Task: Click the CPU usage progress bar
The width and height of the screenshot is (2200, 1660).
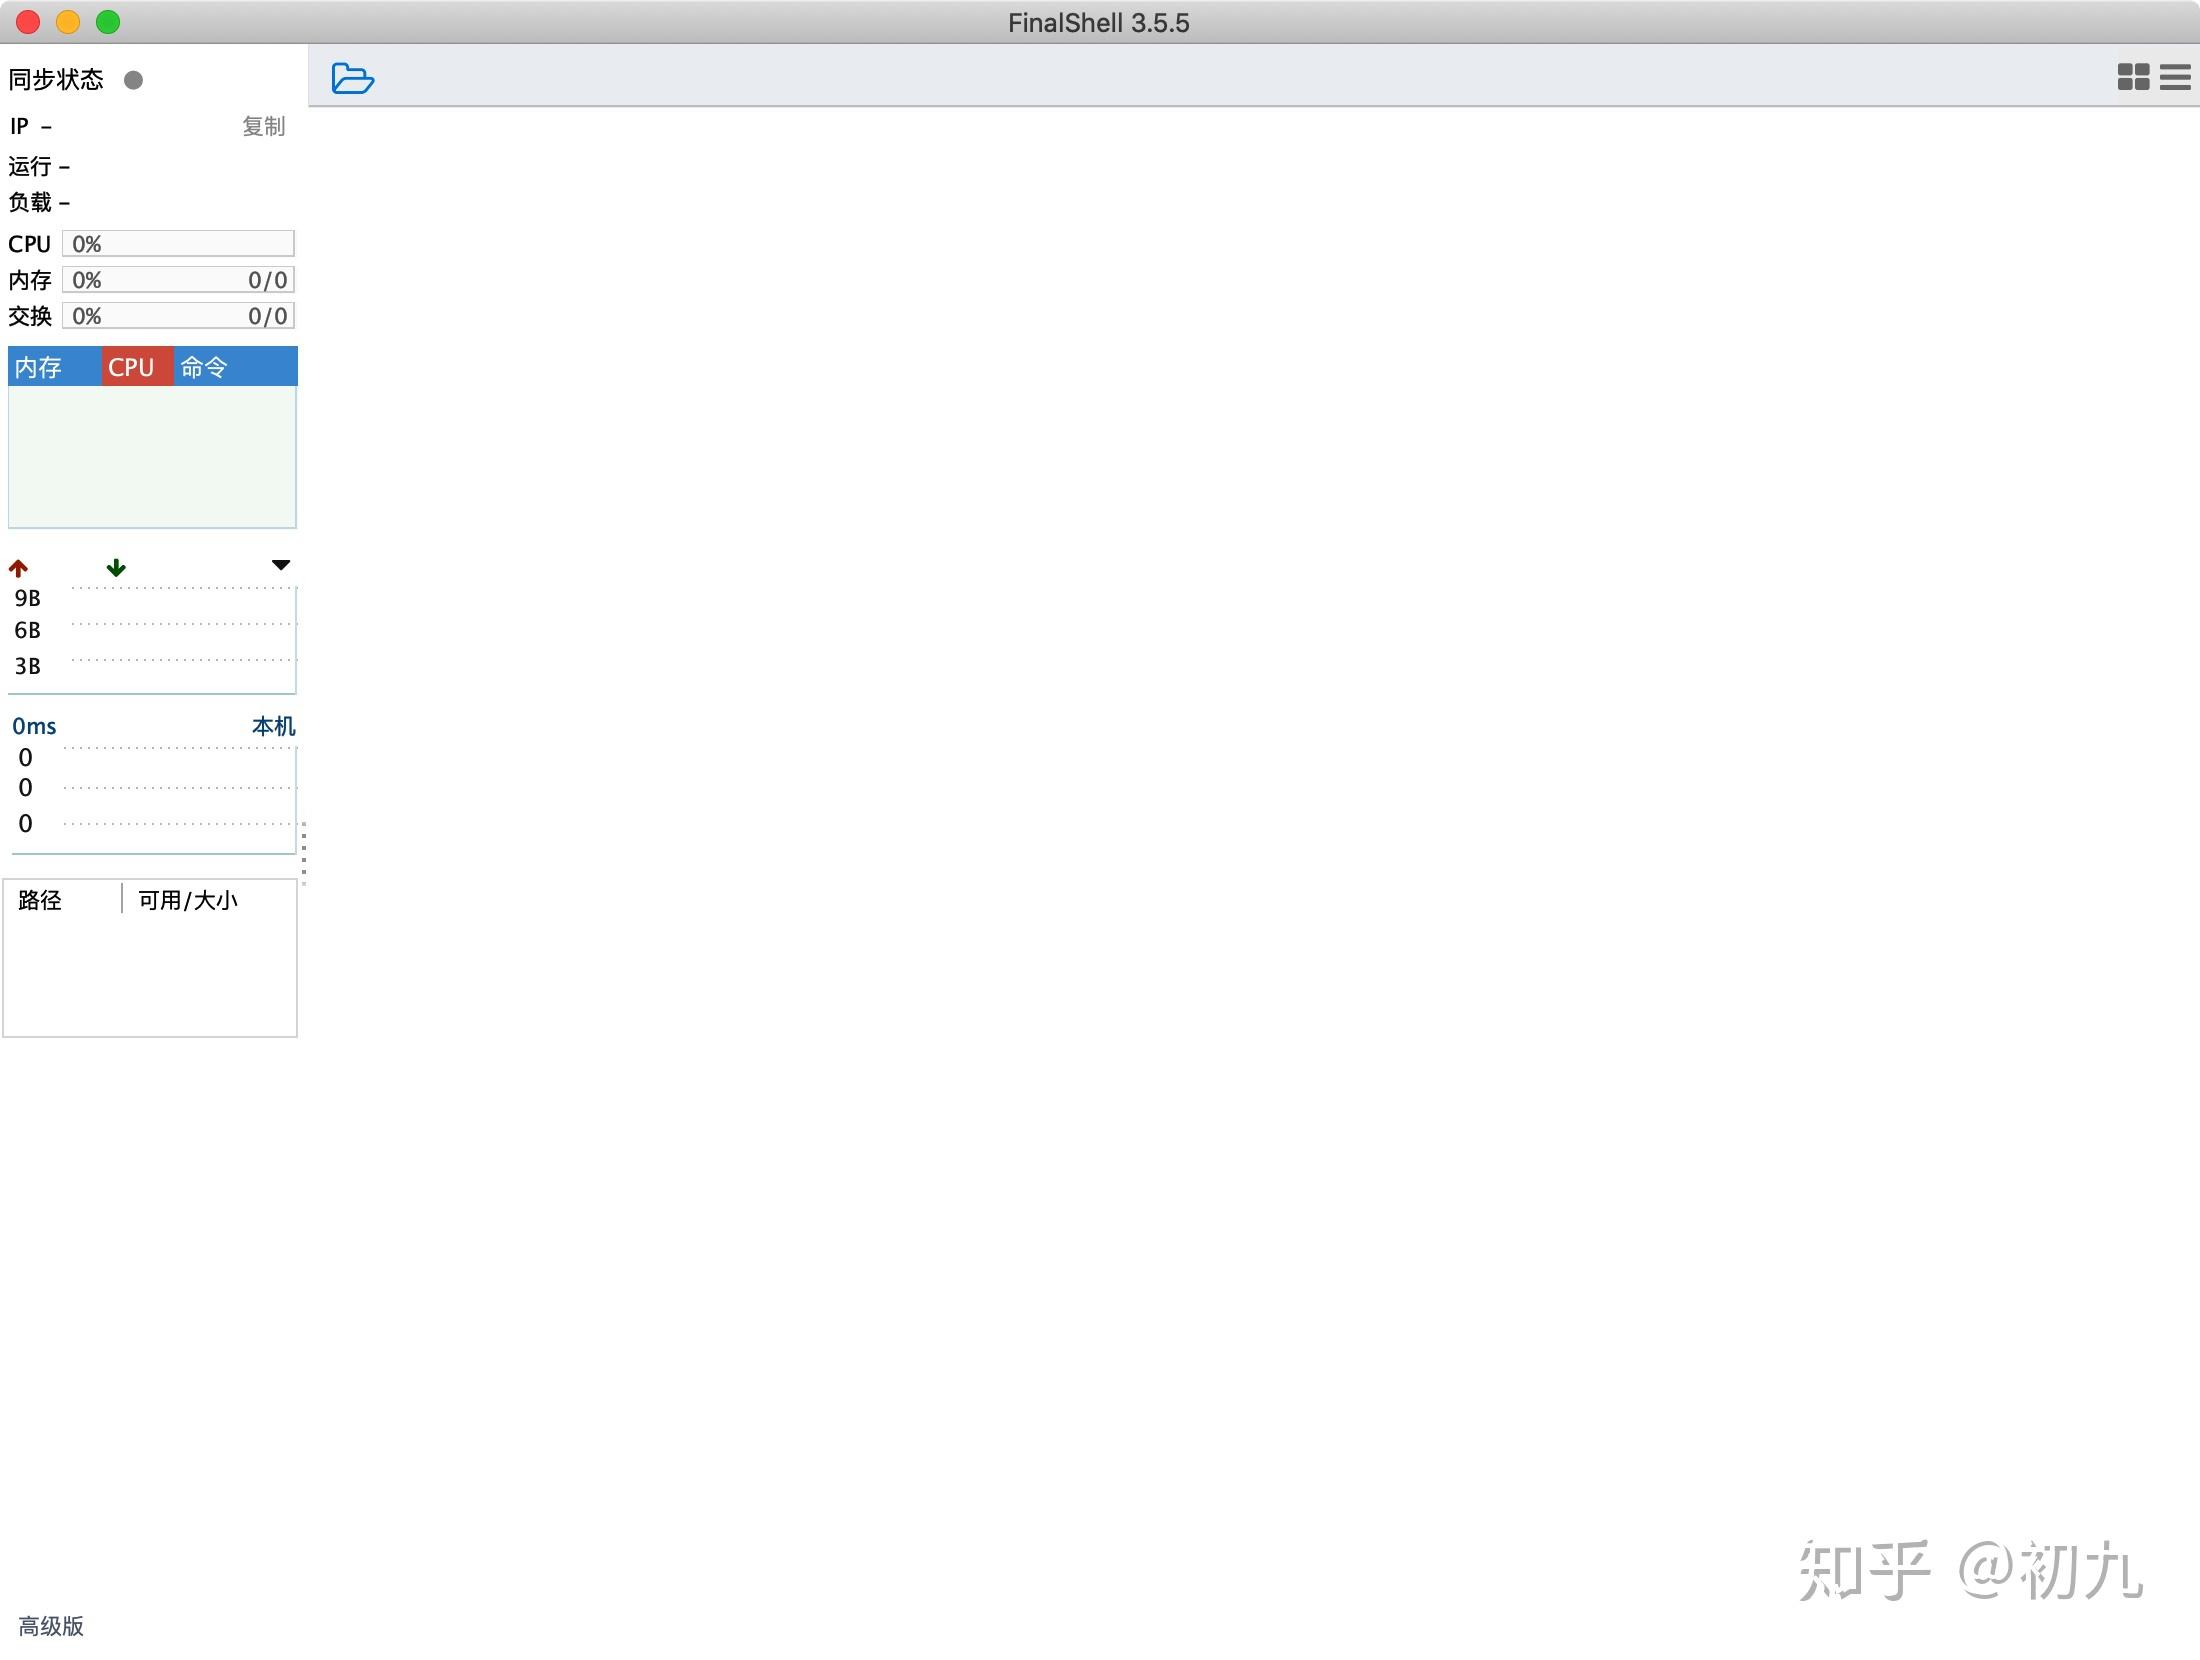Action: coord(177,243)
